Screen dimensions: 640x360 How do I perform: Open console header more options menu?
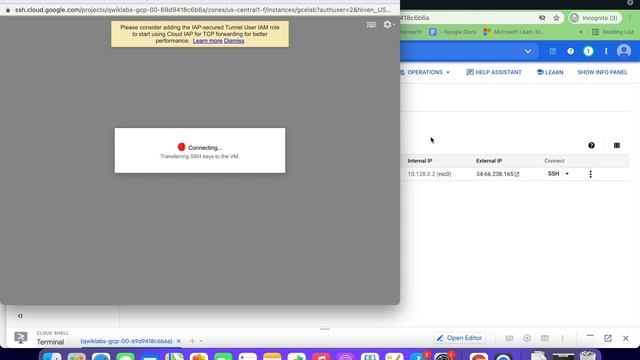[x=606, y=51]
